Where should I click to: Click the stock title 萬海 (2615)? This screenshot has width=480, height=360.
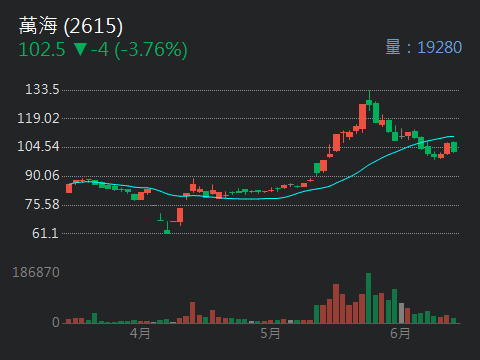point(71,26)
